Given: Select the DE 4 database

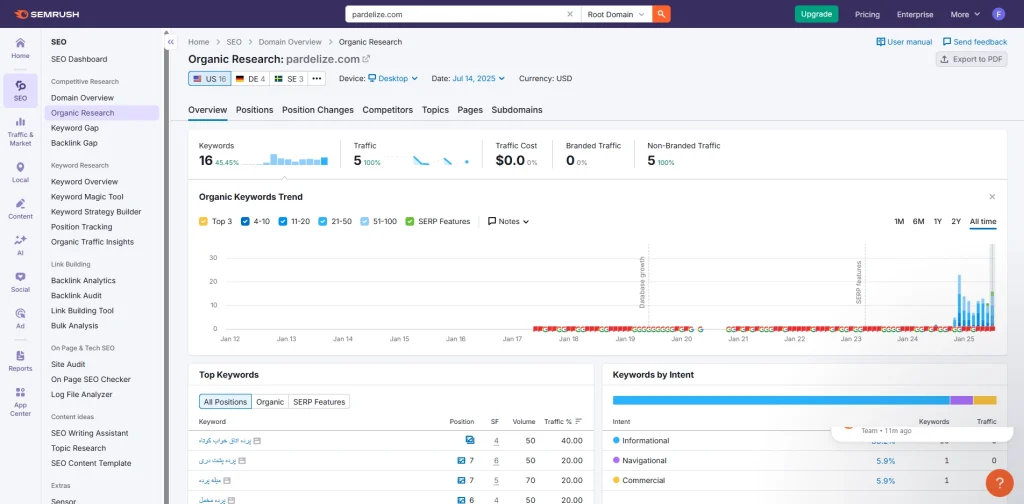Looking at the screenshot, I should coord(250,78).
